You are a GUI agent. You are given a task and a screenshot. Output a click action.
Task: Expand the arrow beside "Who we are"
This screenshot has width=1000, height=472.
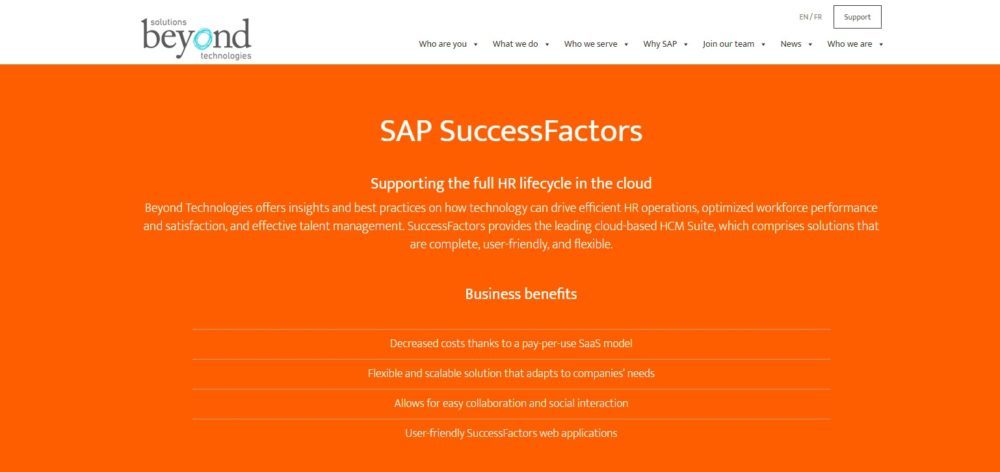[881, 44]
